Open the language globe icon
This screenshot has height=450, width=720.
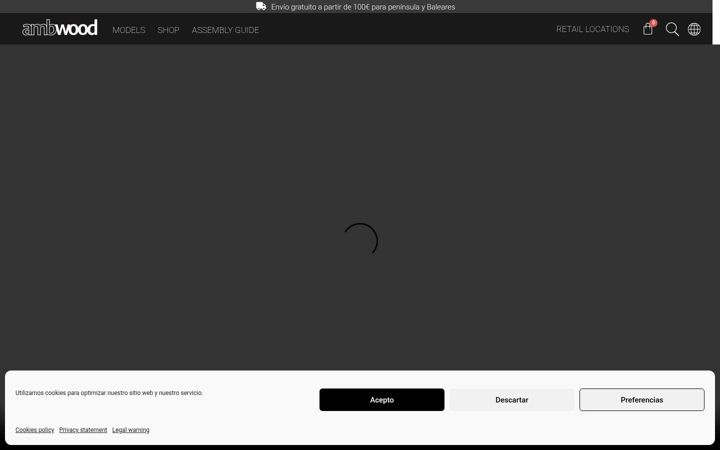tap(694, 29)
